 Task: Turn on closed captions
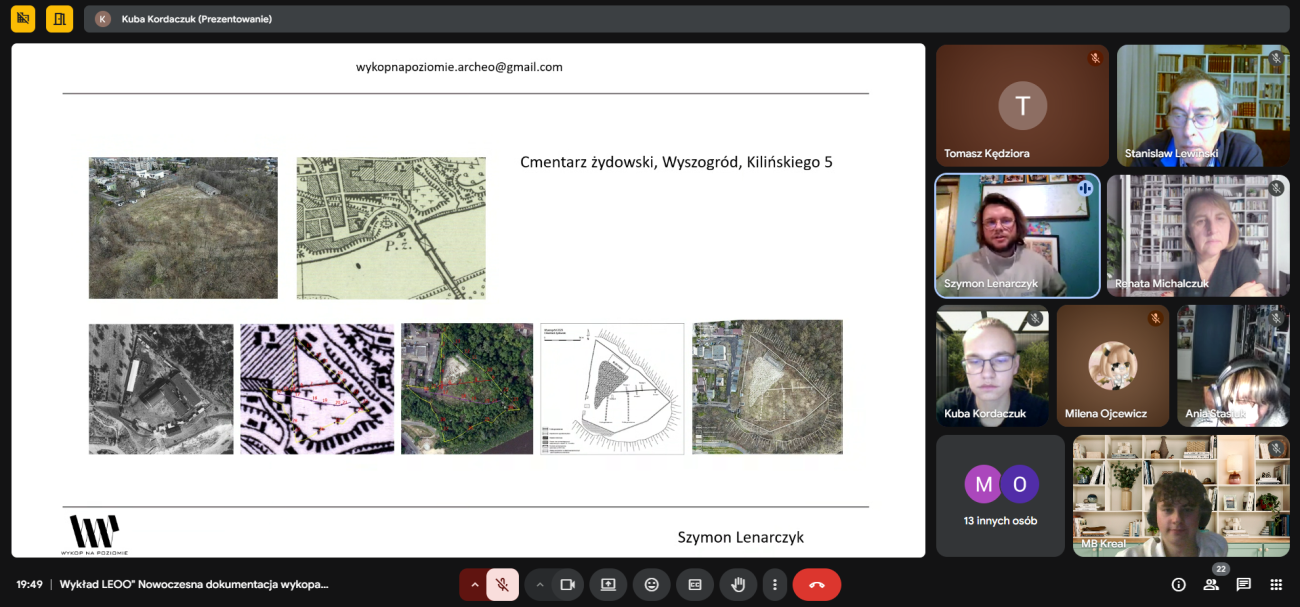tap(695, 584)
